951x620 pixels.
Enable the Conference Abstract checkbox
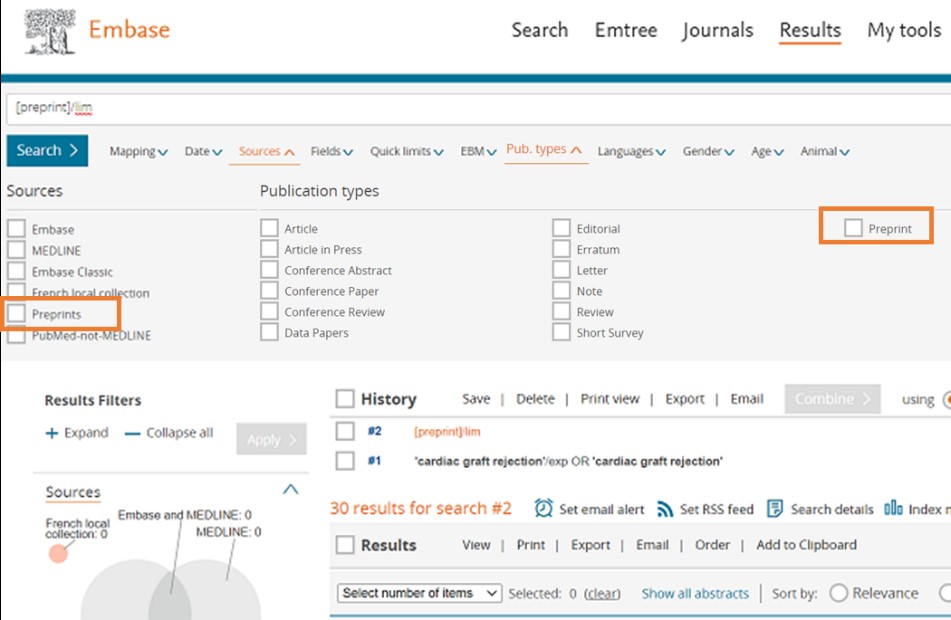(269, 270)
